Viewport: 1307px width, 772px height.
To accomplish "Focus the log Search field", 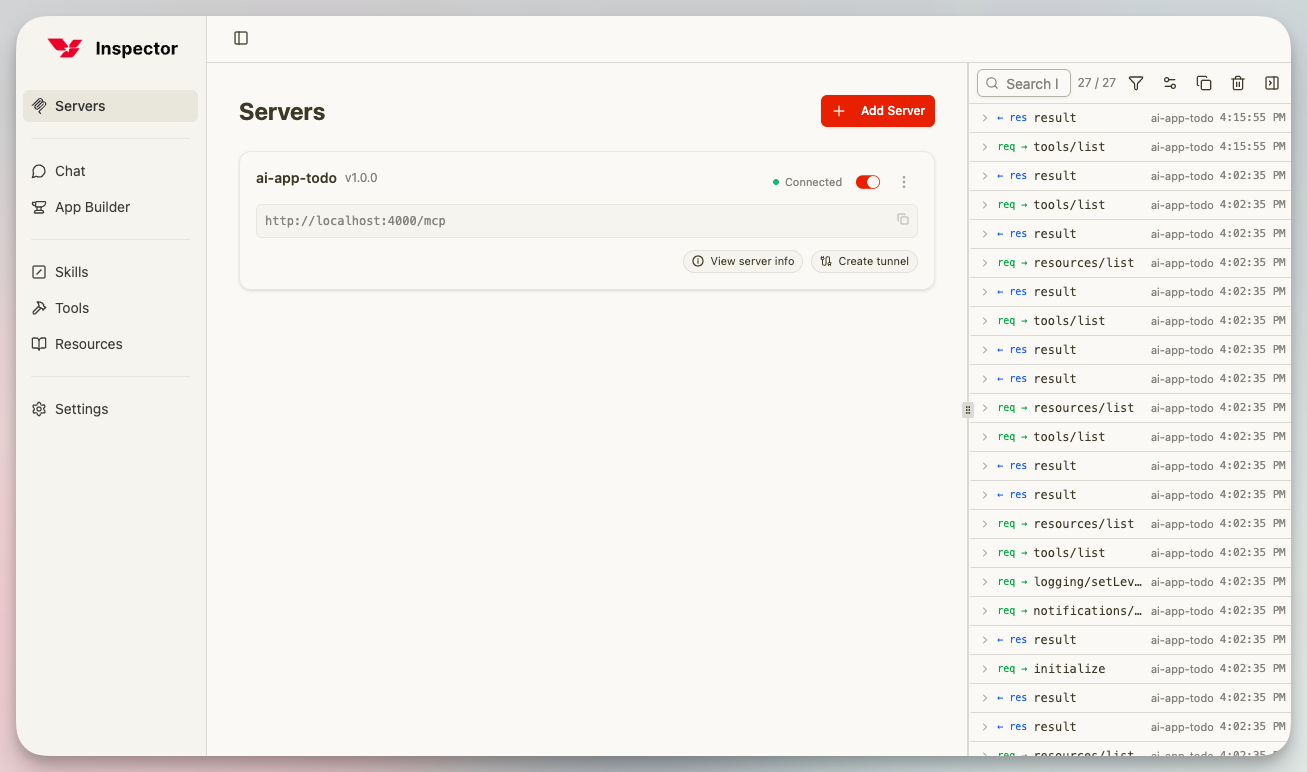I will [x=1024, y=83].
